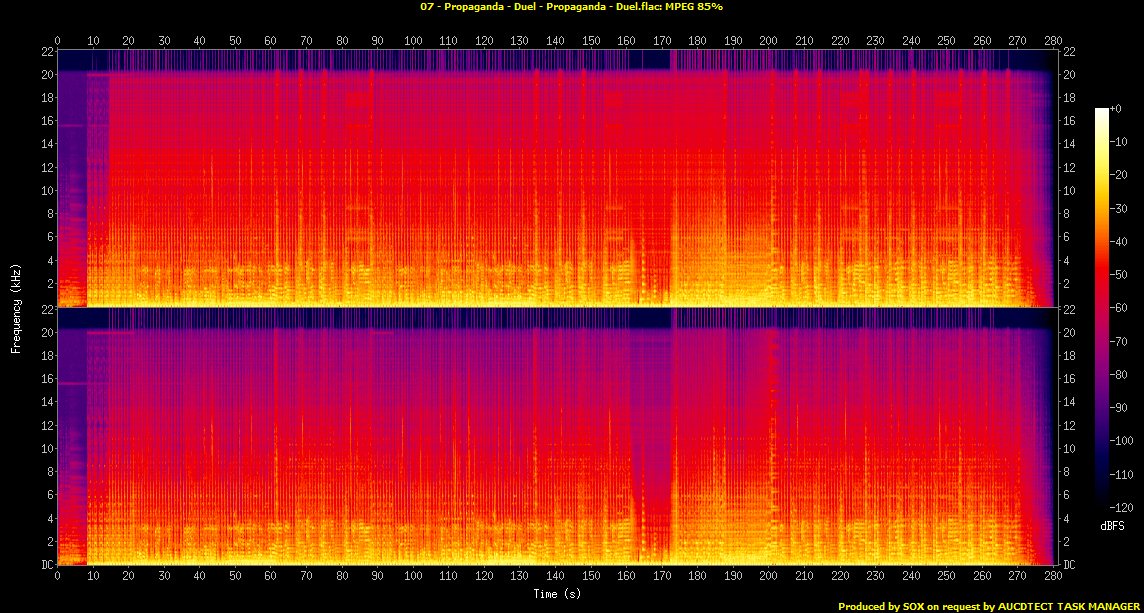Click the dBFS label under the color scale

click(1110, 524)
